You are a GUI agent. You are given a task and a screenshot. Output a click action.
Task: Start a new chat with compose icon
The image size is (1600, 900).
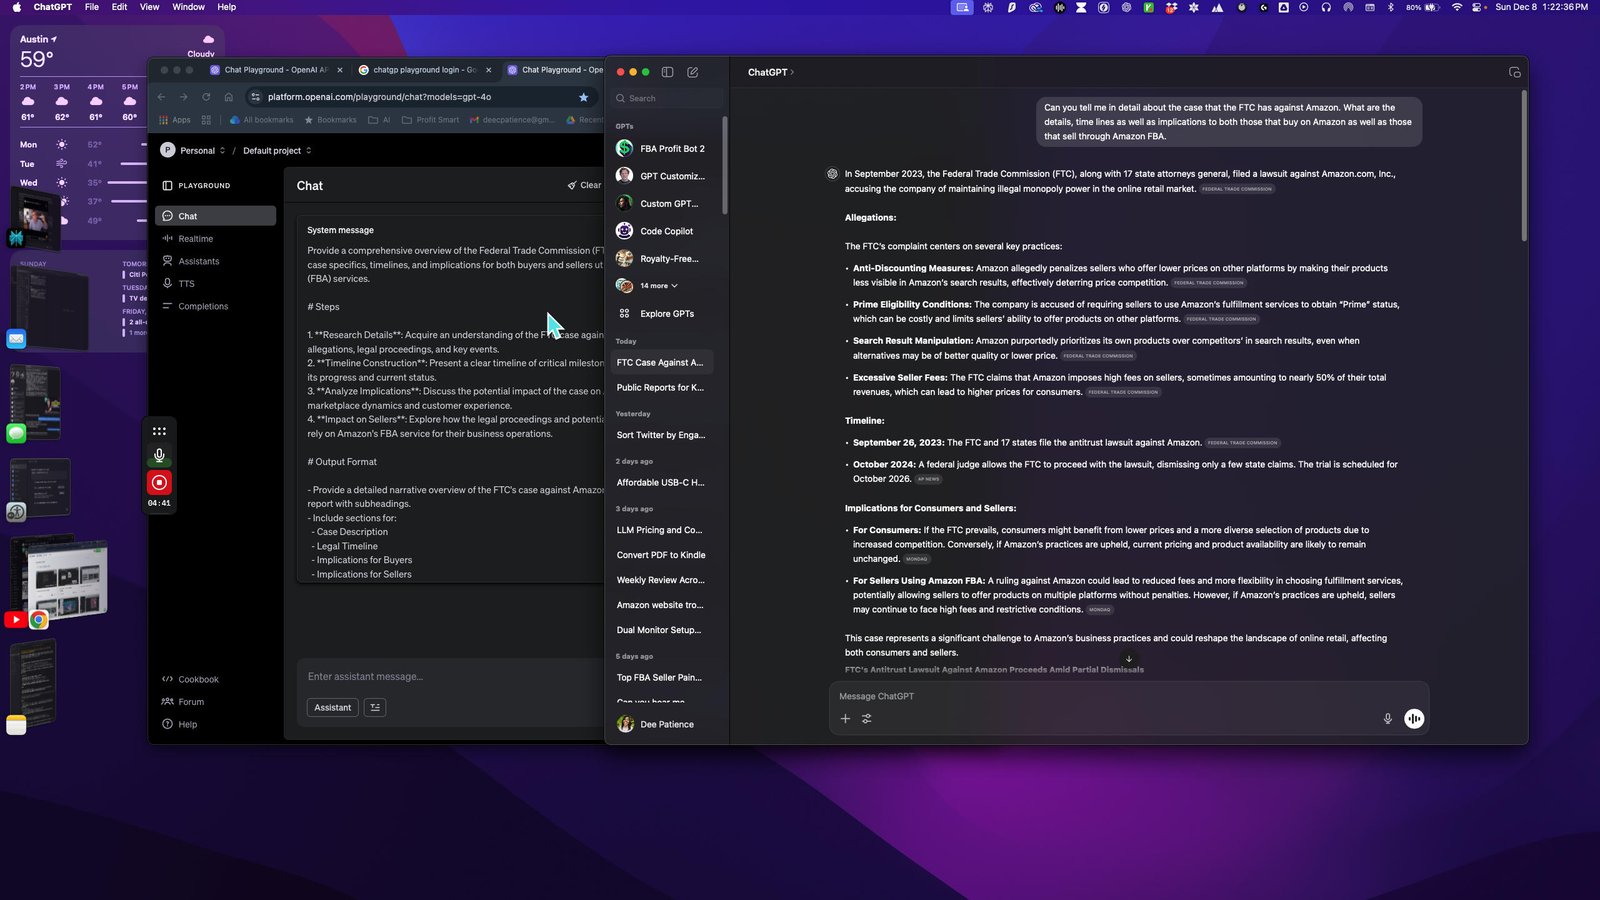693,72
